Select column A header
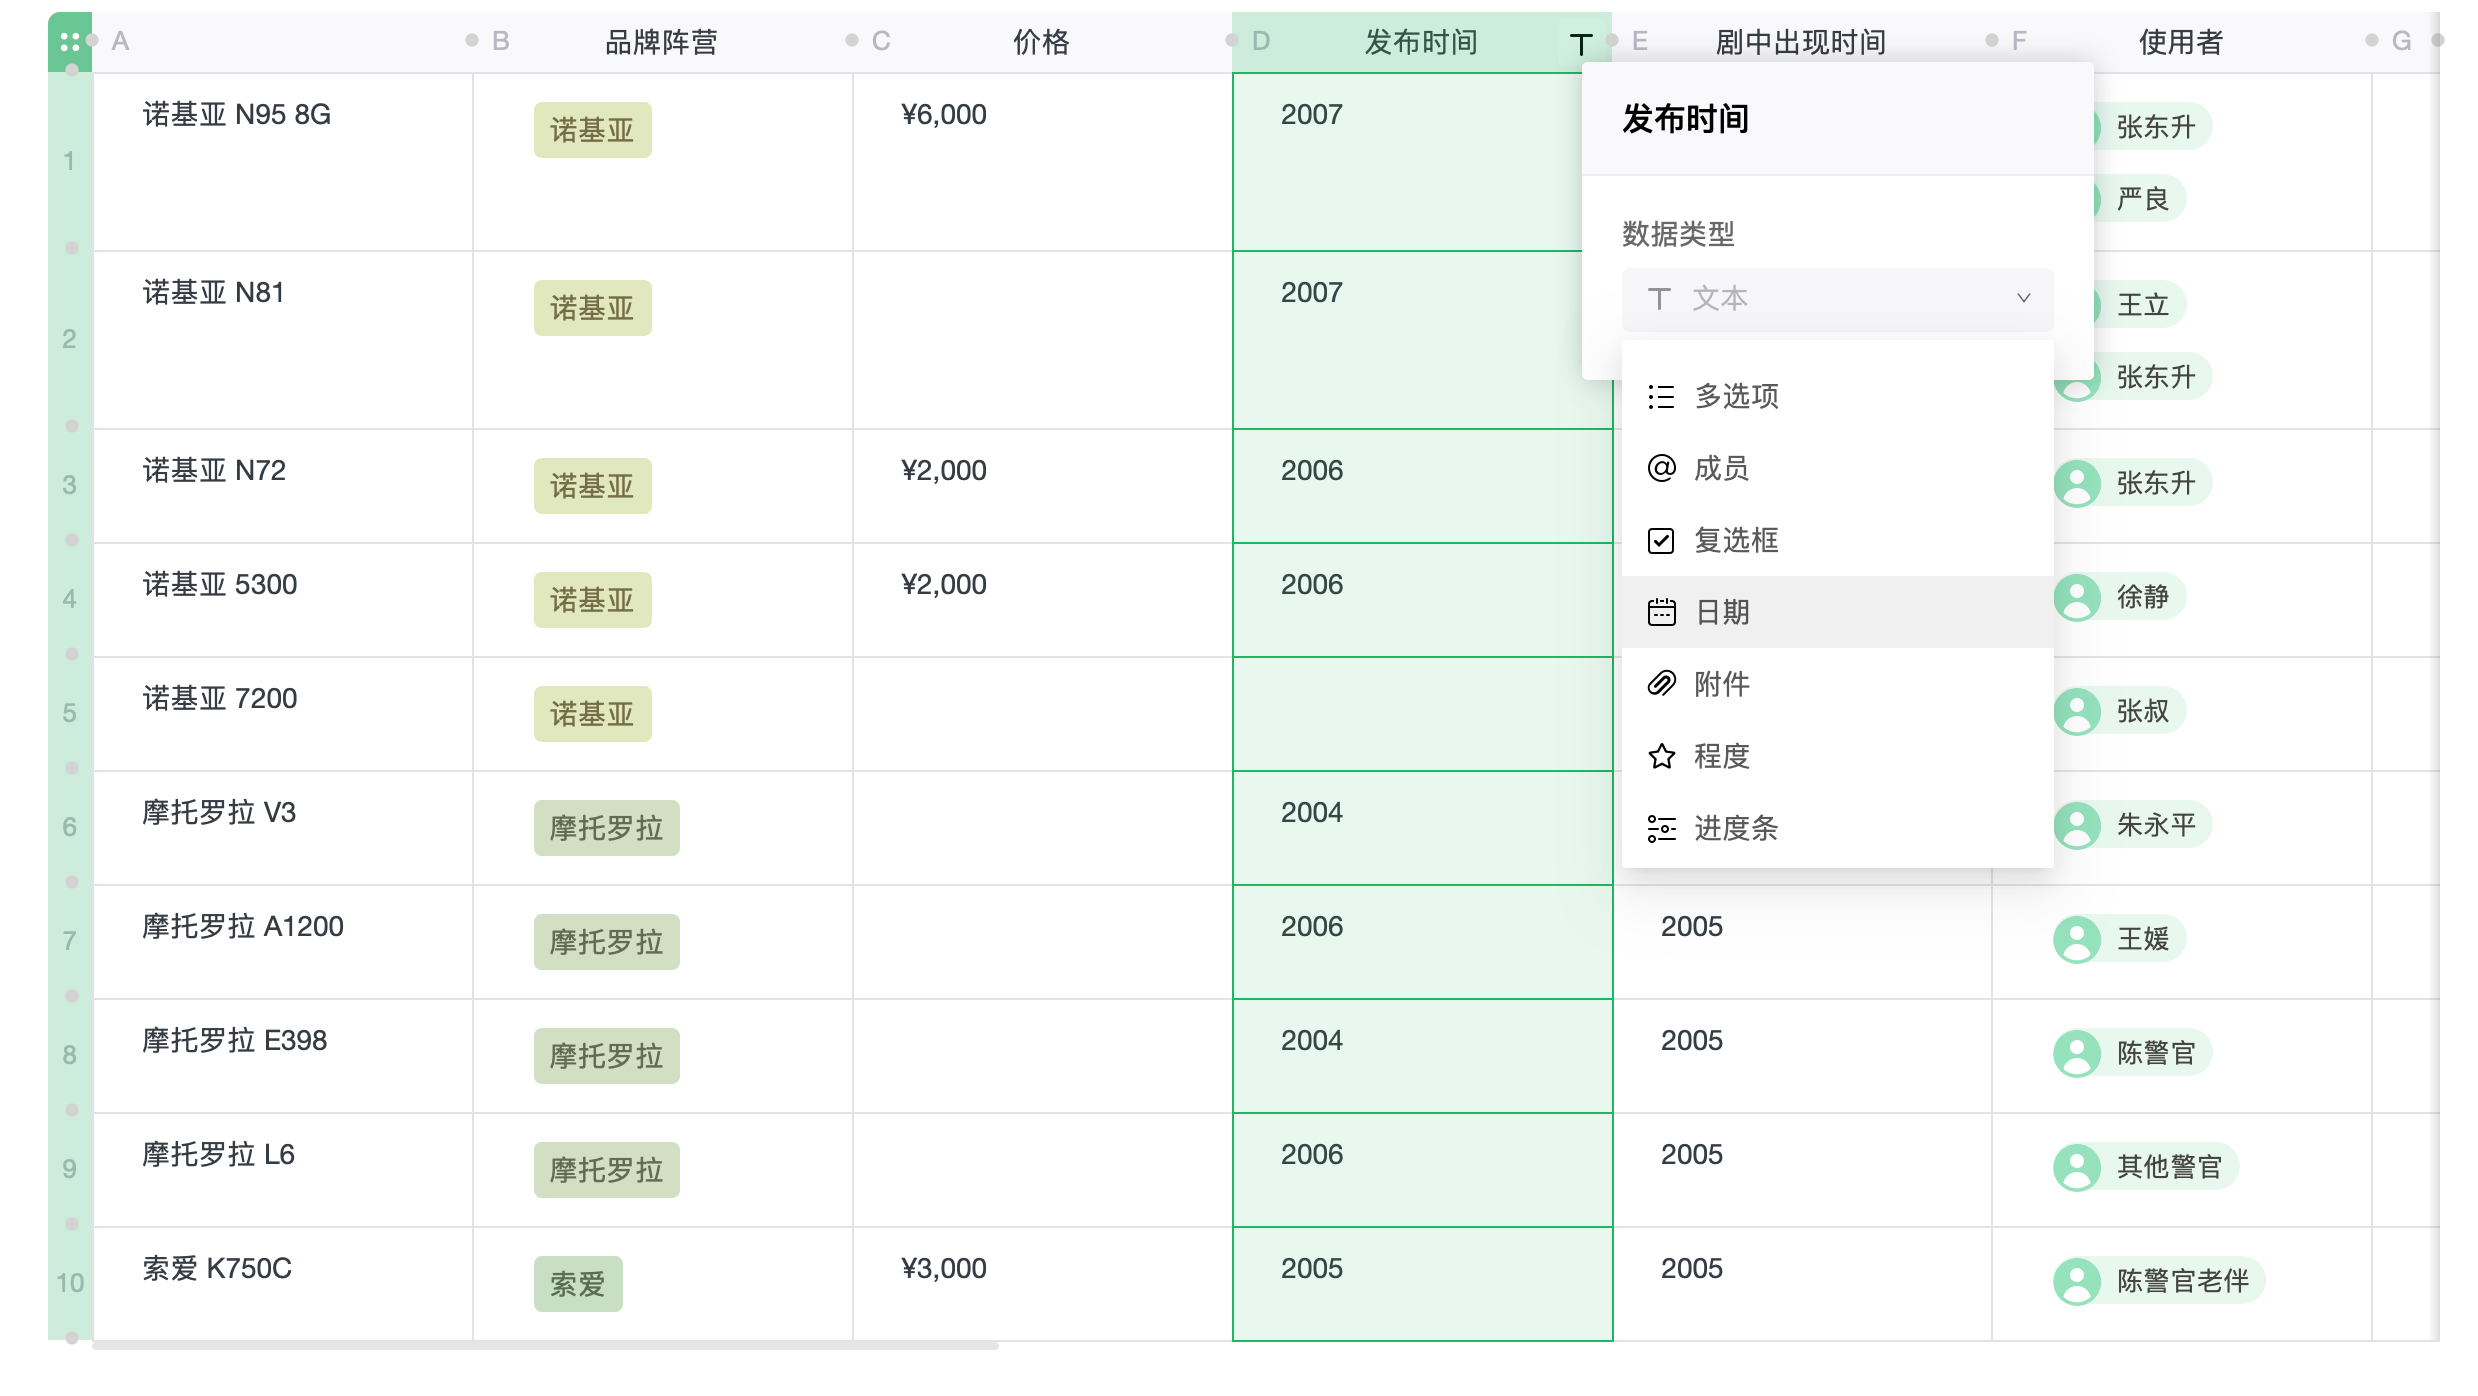 tap(282, 42)
